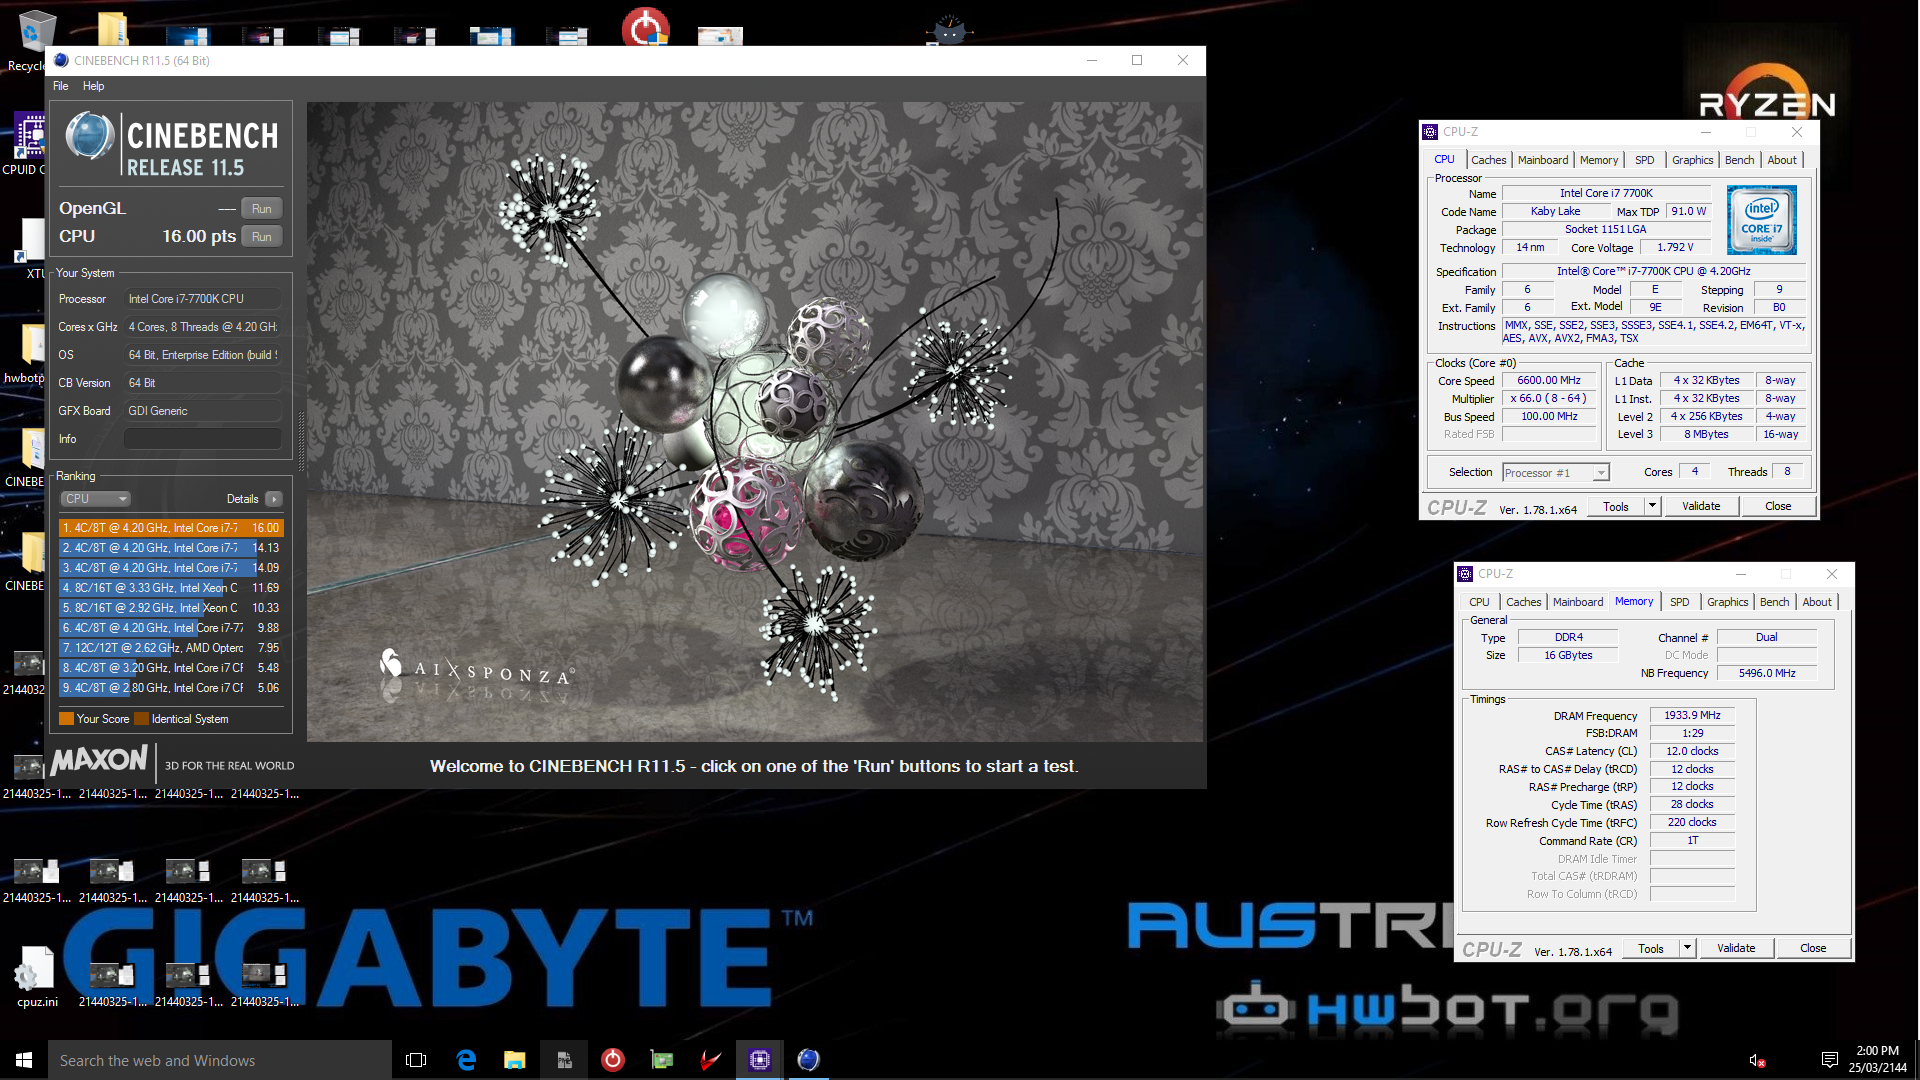1920x1080 pixels.
Task: Click the upper CPU-Z title bar icon
Action: 1431,132
